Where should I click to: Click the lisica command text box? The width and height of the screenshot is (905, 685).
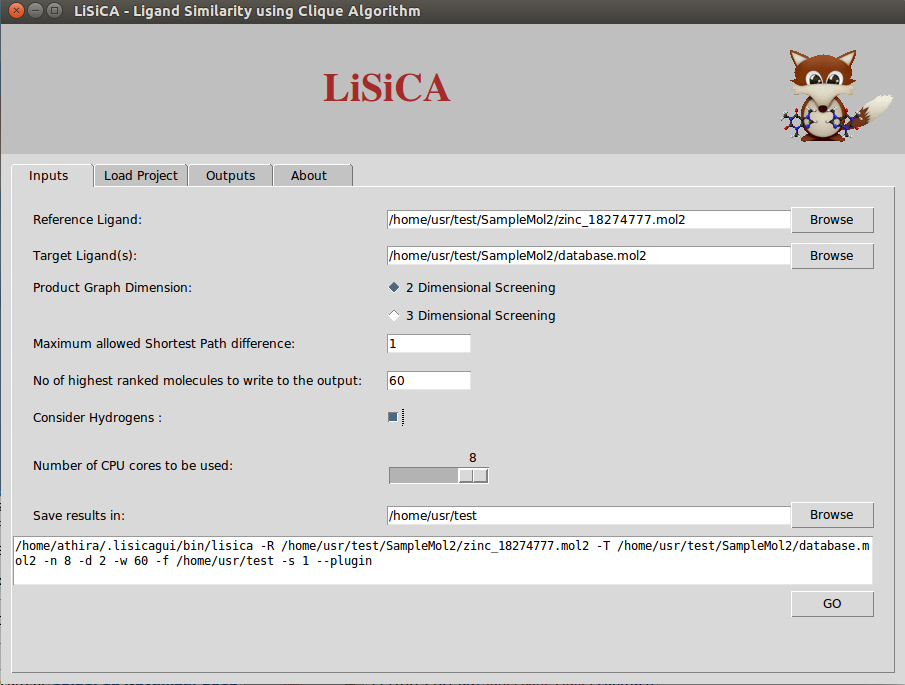coord(442,560)
